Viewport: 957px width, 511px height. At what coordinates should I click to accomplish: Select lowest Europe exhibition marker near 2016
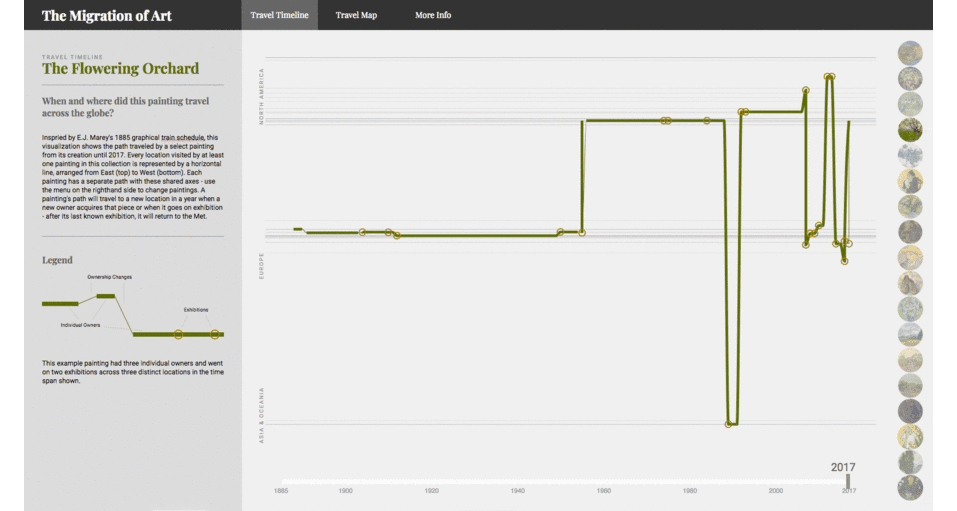pos(844,261)
